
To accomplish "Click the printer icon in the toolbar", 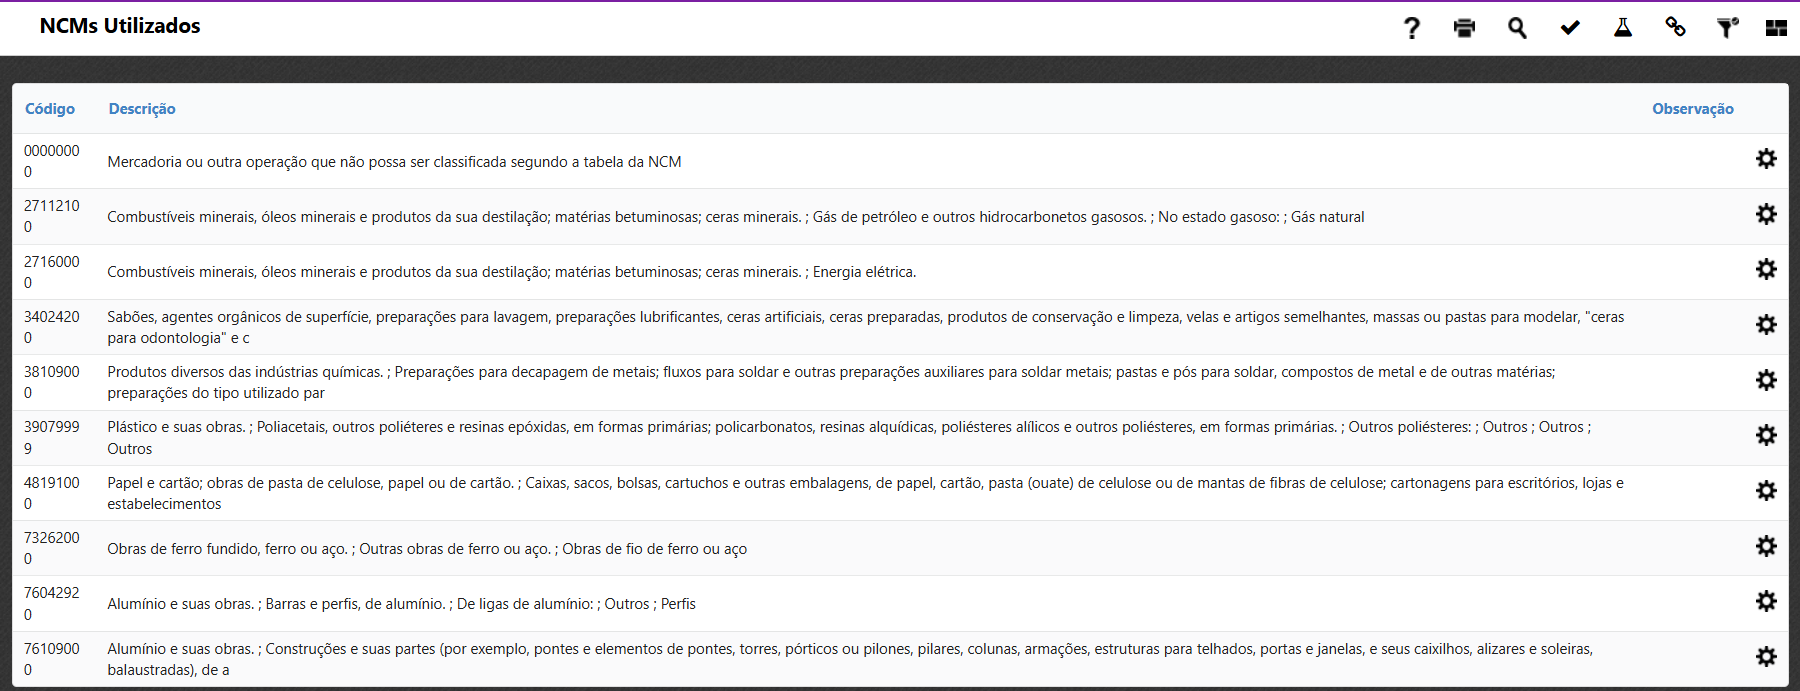I will [1464, 28].
